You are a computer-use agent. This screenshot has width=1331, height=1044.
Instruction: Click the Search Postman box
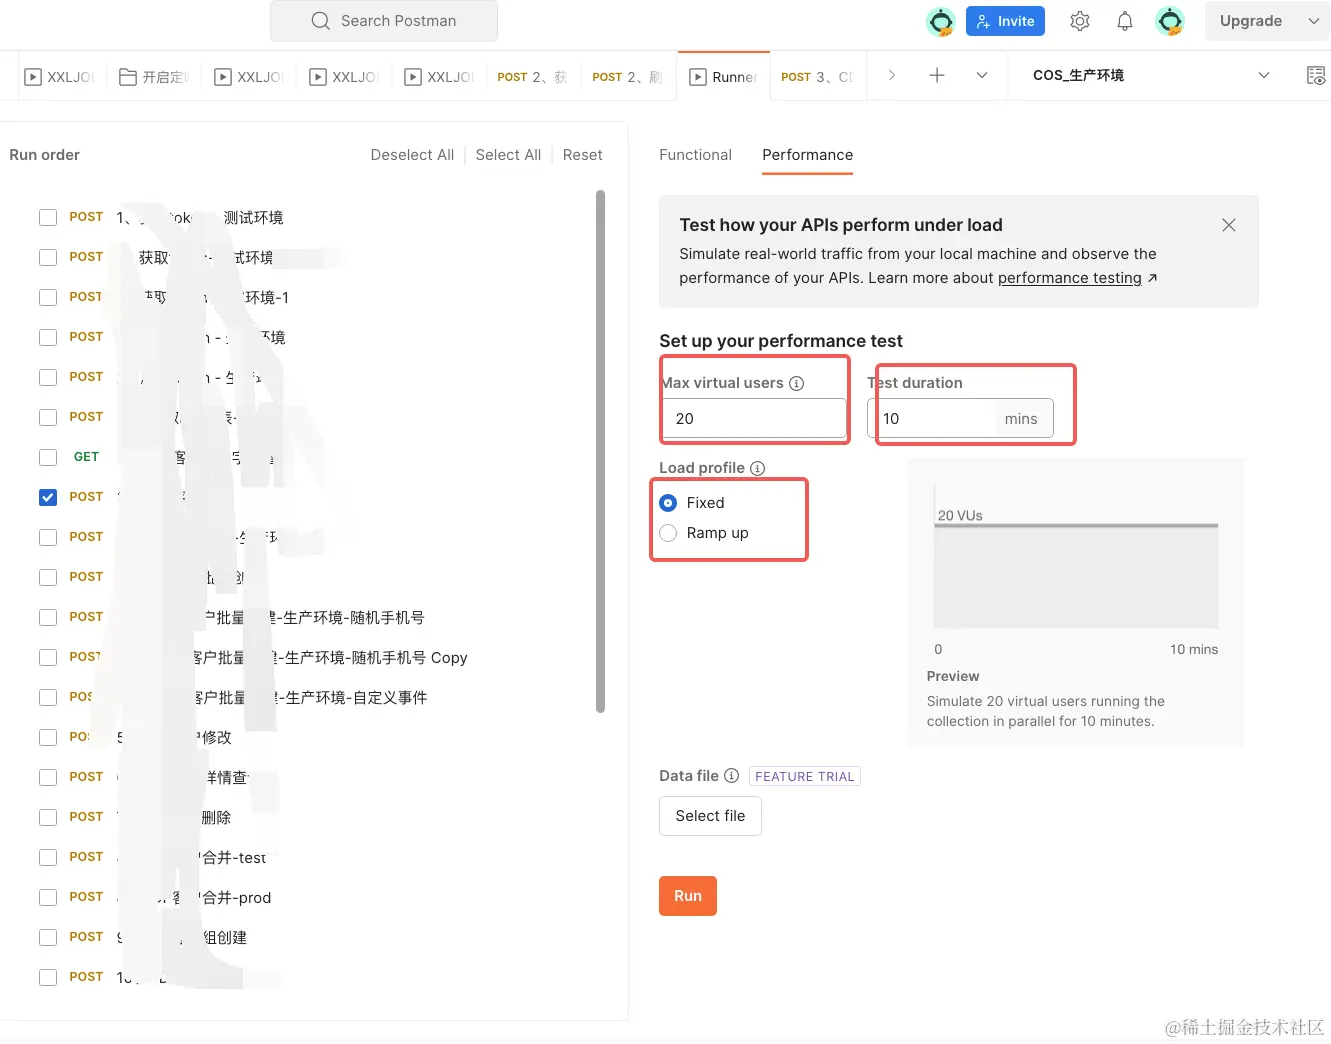[384, 21]
